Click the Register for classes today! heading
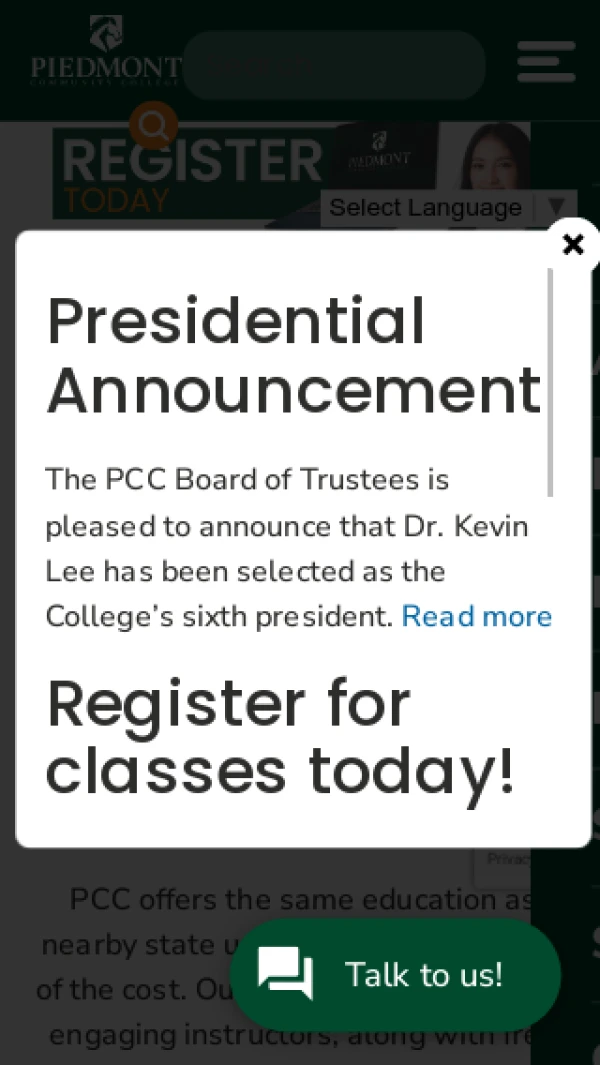Screen dimensions: 600x1065 (279, 738)
